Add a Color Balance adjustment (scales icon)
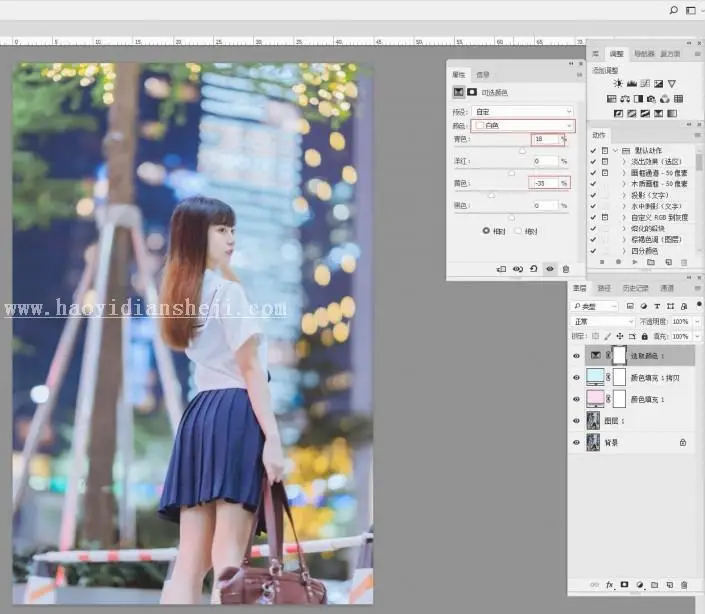705x614 pixels. click(x=625, y=98)
